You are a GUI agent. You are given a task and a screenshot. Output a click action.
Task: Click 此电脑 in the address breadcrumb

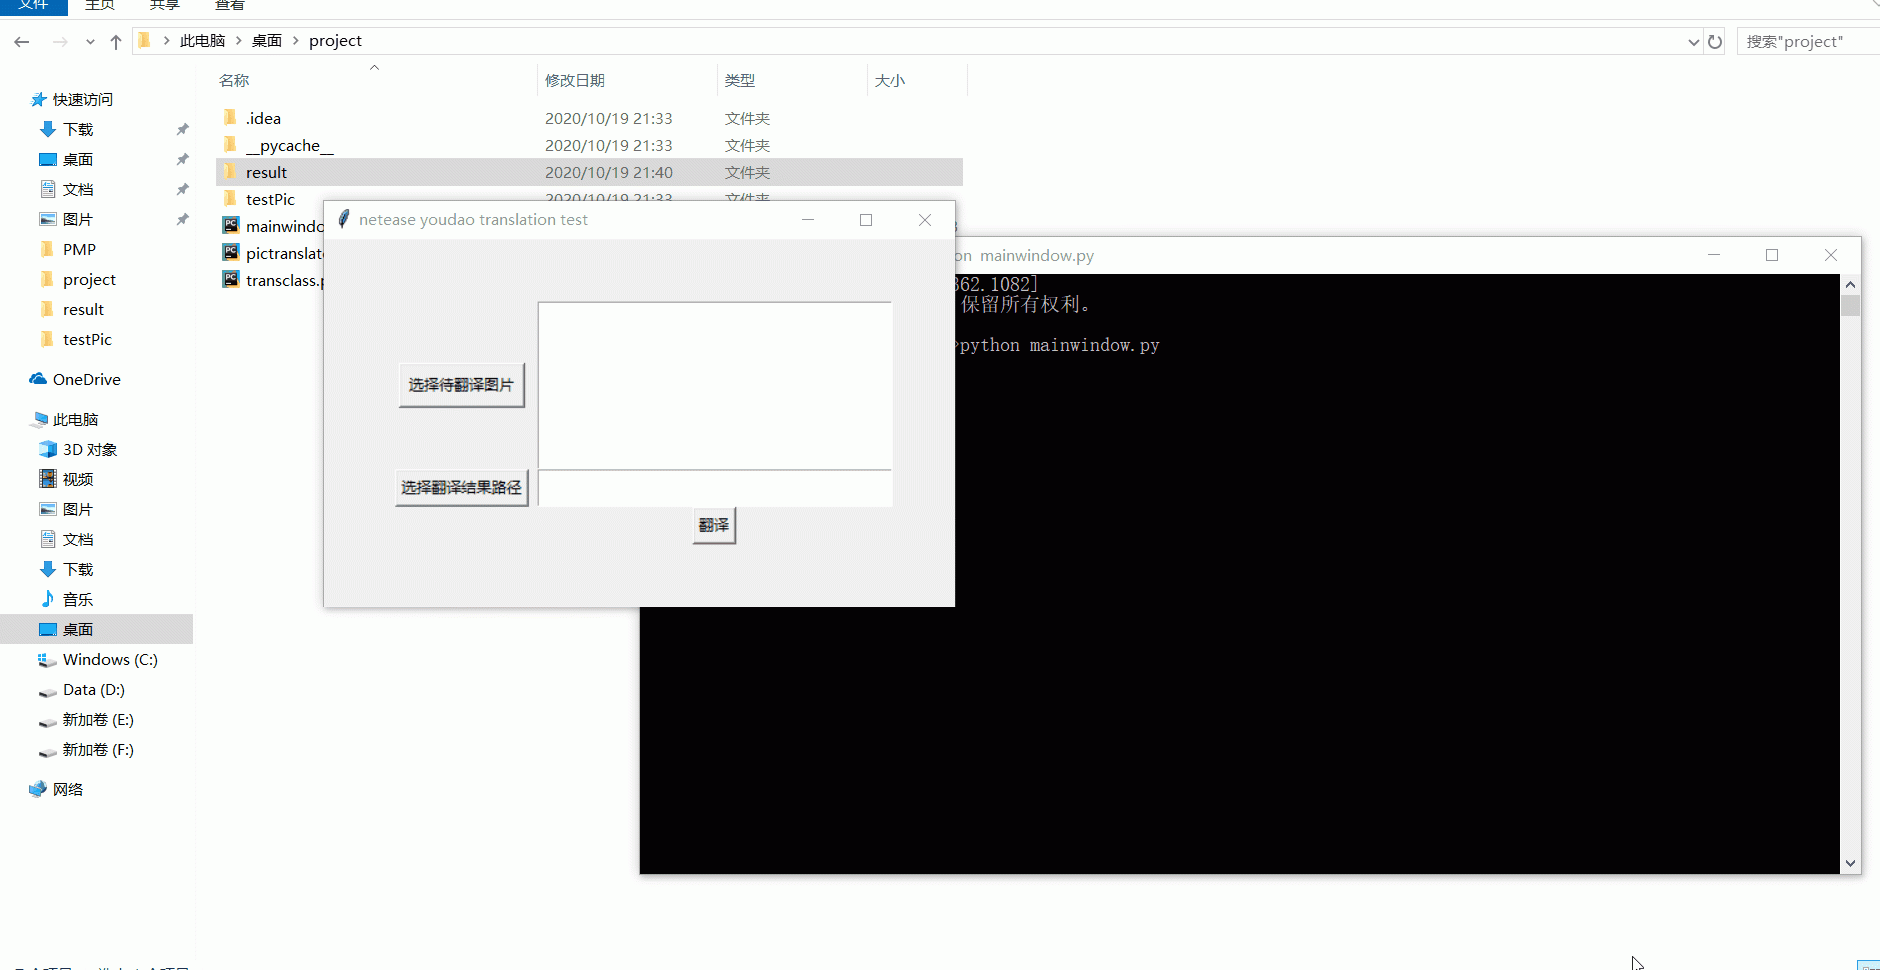click(x=202, y=41)
